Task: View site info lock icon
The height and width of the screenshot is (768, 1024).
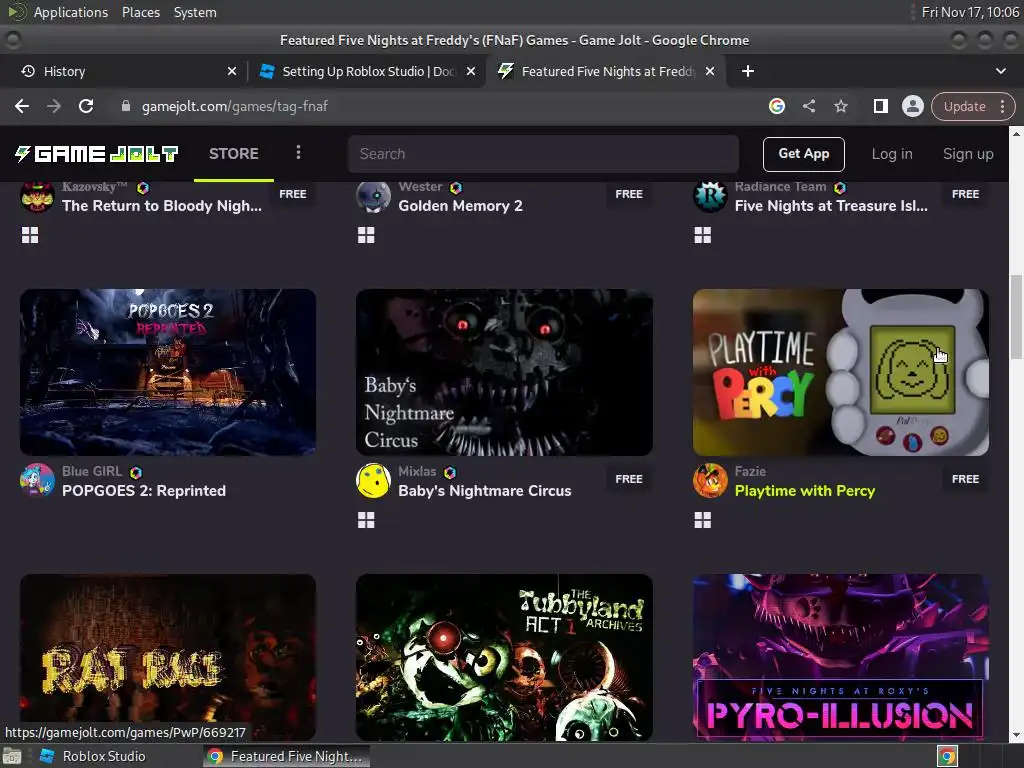Action: coord(126,106)
